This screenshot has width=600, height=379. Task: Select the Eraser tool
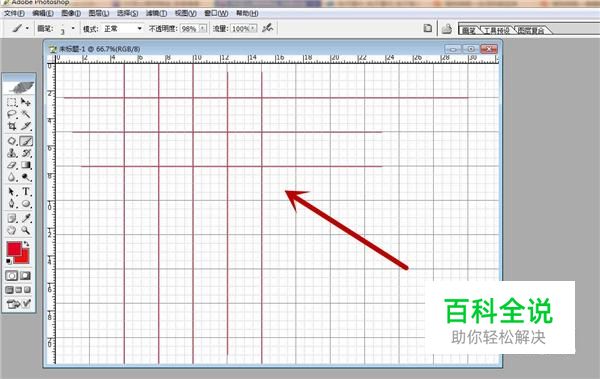(x=12, y=165)
